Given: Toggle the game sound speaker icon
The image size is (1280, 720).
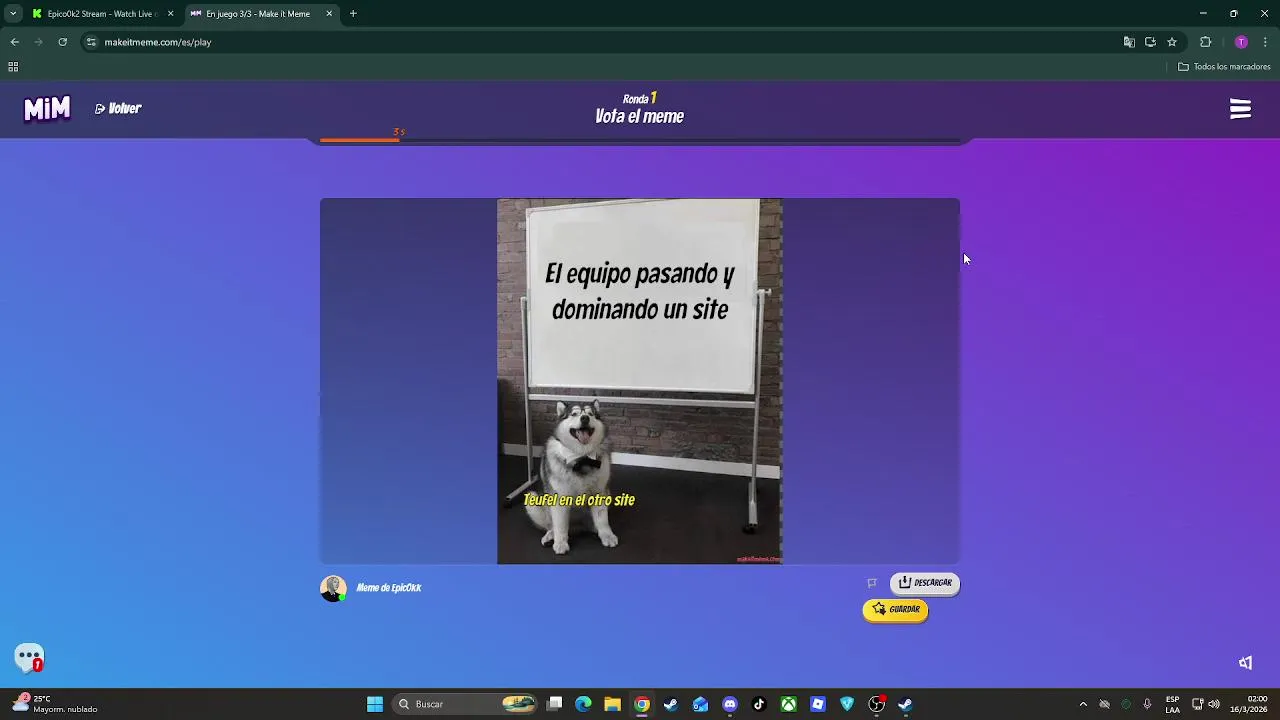Looking at the screenshot, I should pyautogui.click(x=1245, y=663).
